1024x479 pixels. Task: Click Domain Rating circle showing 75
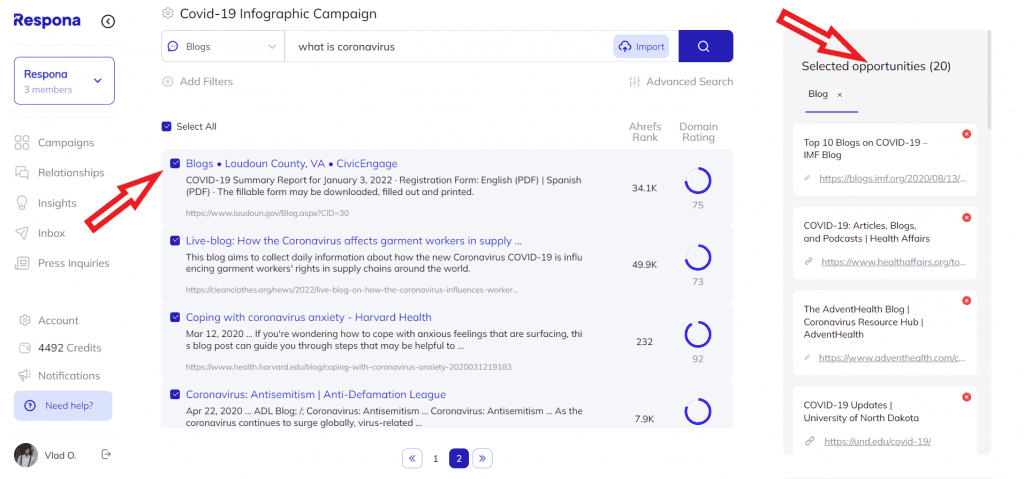coord(697,180)
